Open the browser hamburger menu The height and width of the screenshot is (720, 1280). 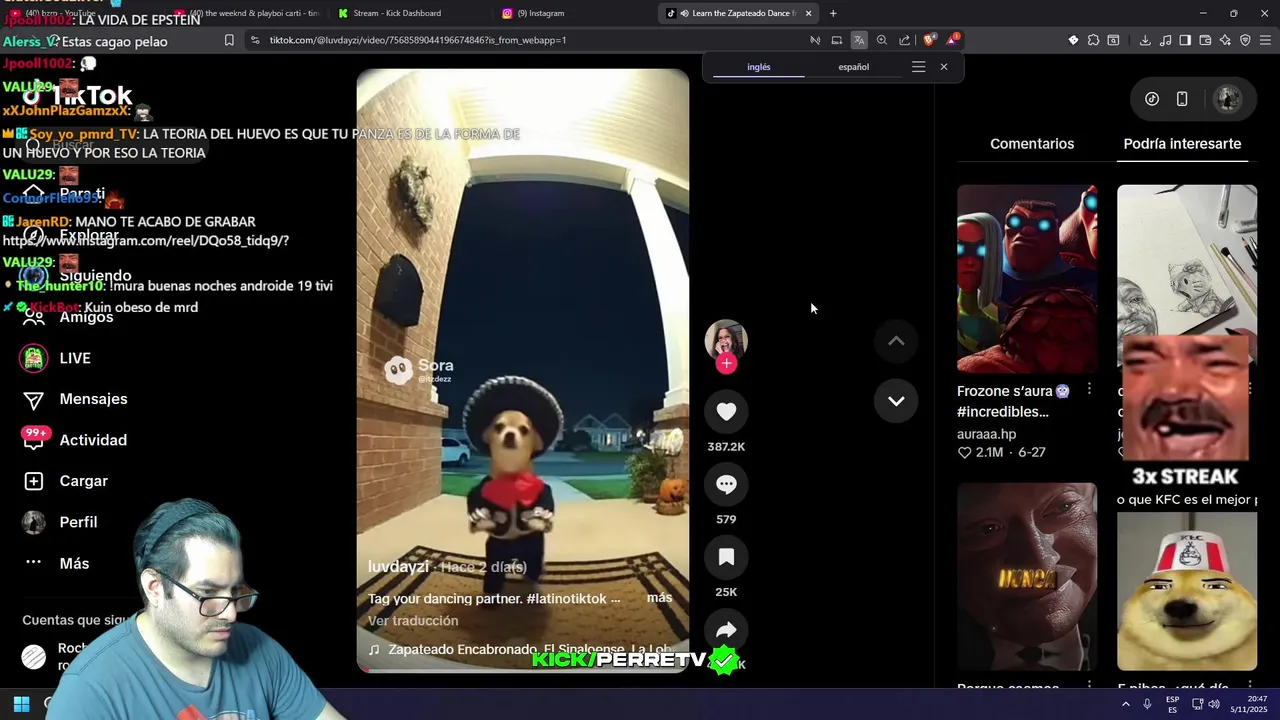[x=1266, y=40]
